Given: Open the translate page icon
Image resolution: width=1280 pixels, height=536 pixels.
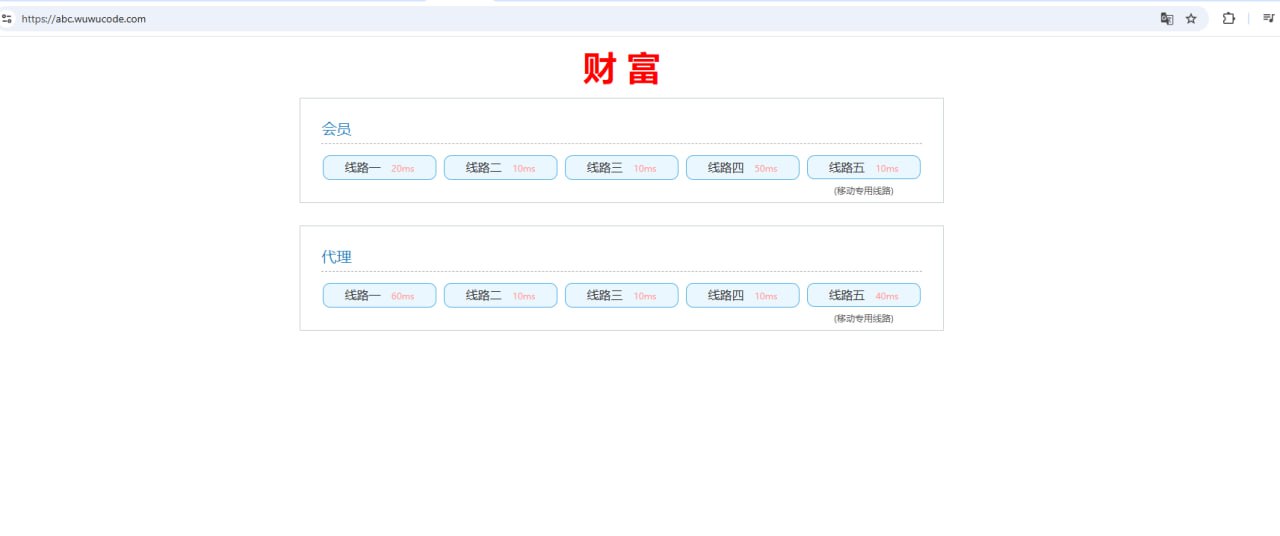Looking at the screenshot, I should point(1166,19).
